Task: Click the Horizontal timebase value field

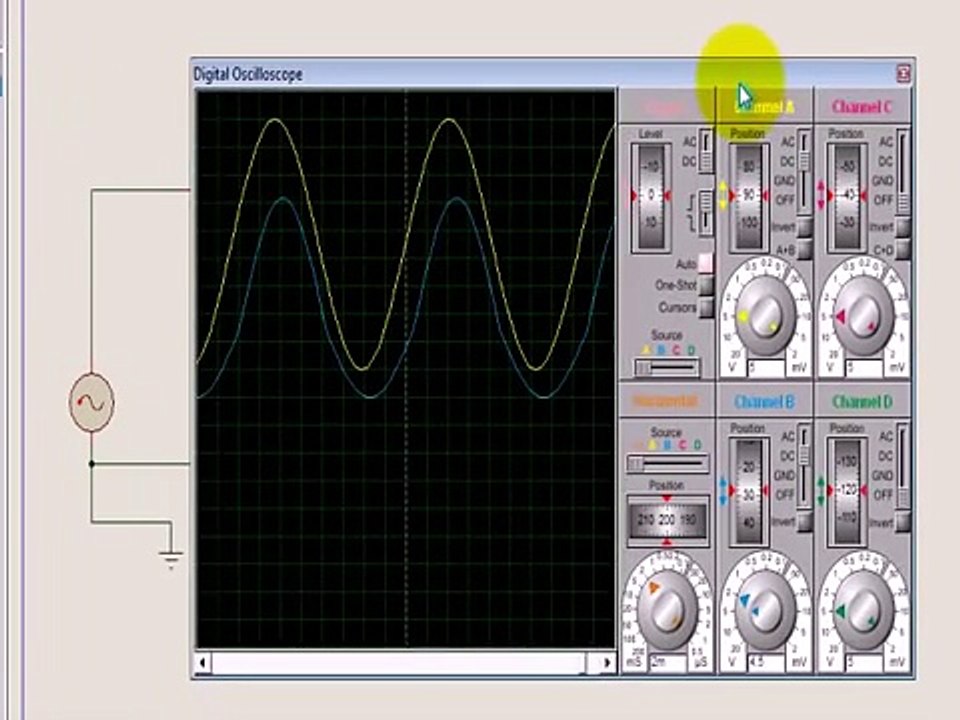Action: (669, 663)
